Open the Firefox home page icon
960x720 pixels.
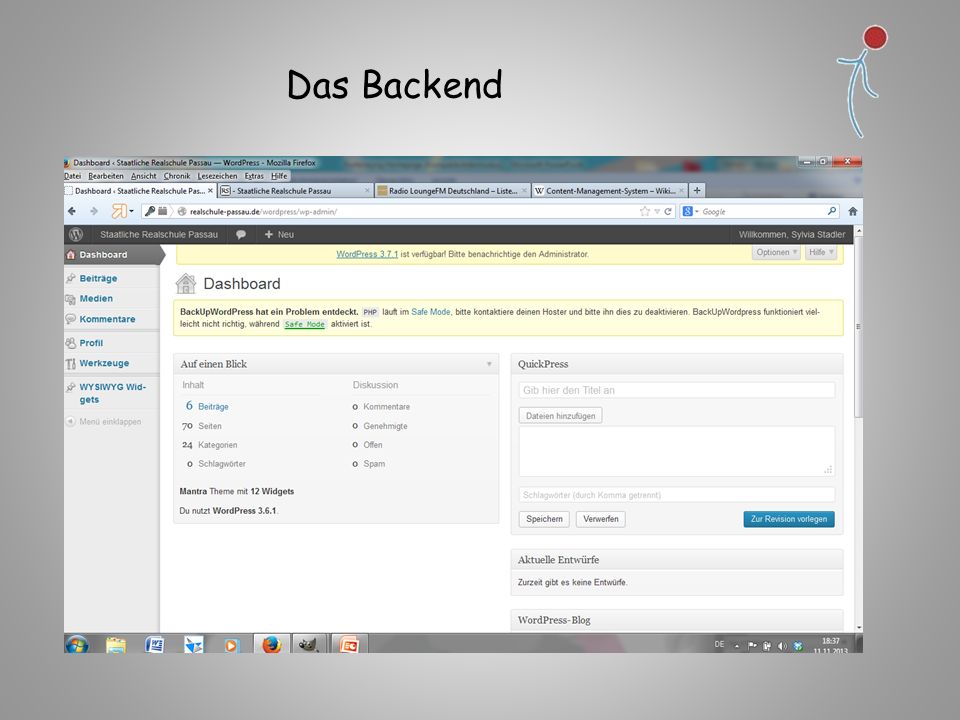[x=853, y=211]
